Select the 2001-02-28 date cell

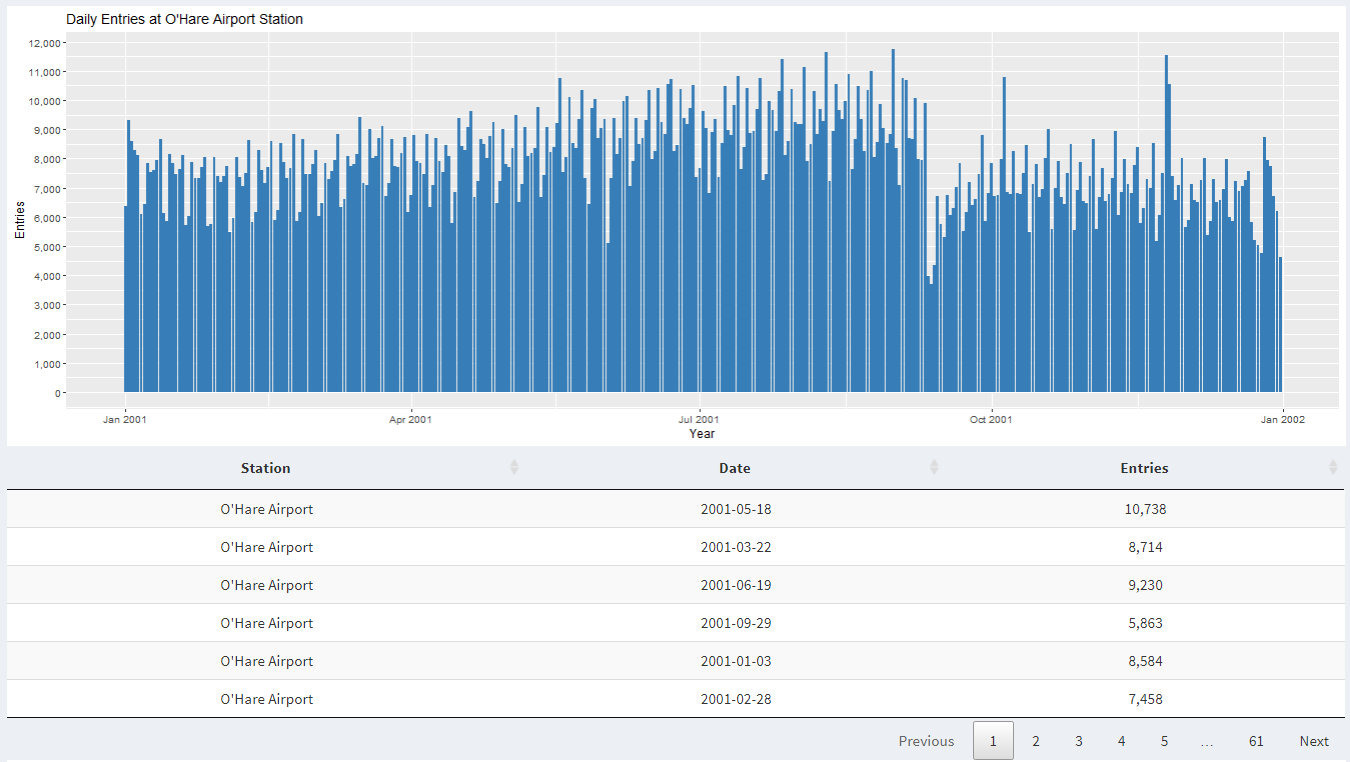click(x=736, y=699)
